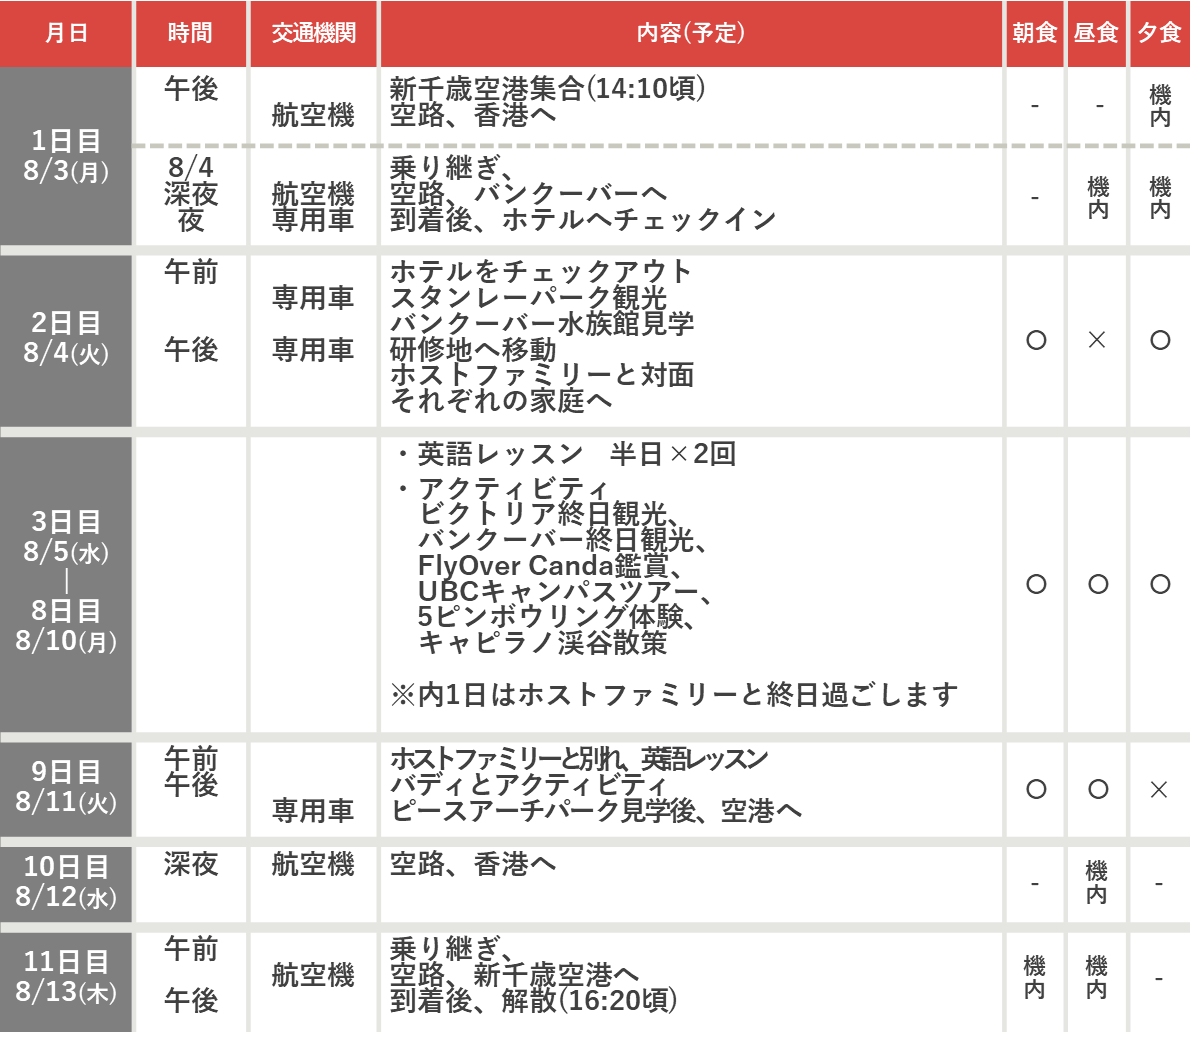
Task: Click the 新千歳空港集合(14:10頃) text
Action: 547,89
